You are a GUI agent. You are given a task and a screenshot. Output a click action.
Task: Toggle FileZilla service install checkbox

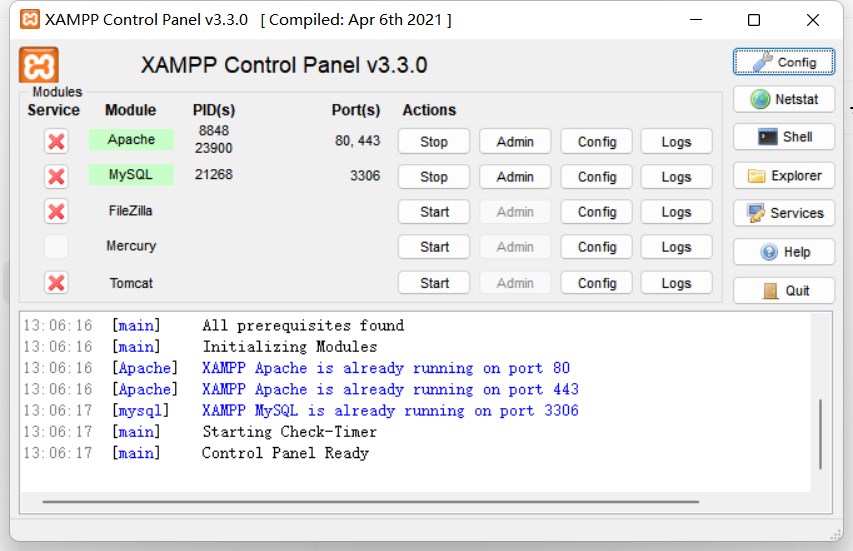coord(56,211)
